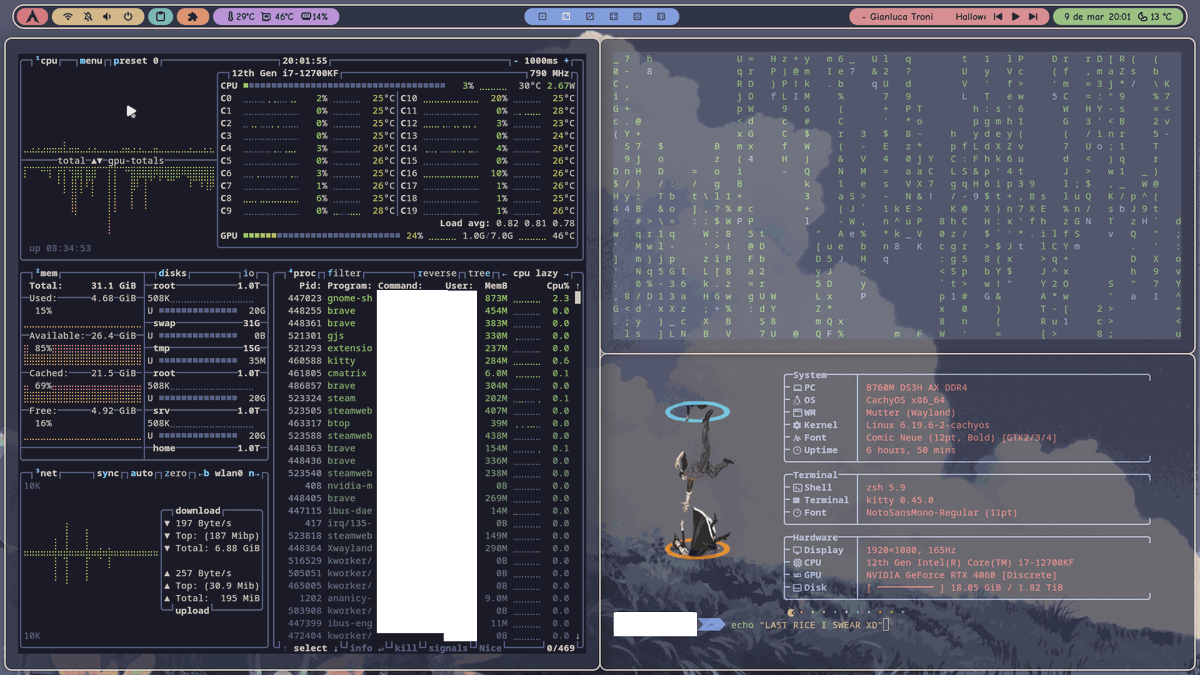Toggle net sync option
The width and height of the screenshot is (1200, 675).
pyautogui.click(x=108, y=473)
